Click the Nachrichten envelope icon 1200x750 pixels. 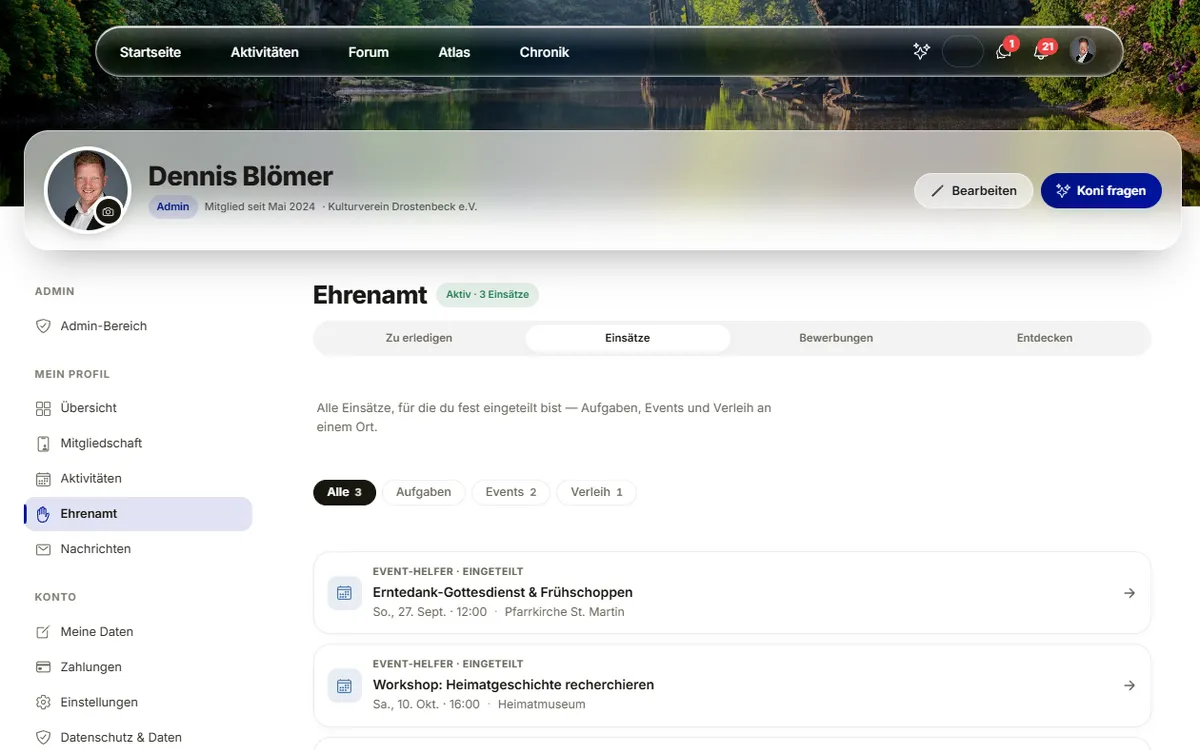click(x=43, y=549)
